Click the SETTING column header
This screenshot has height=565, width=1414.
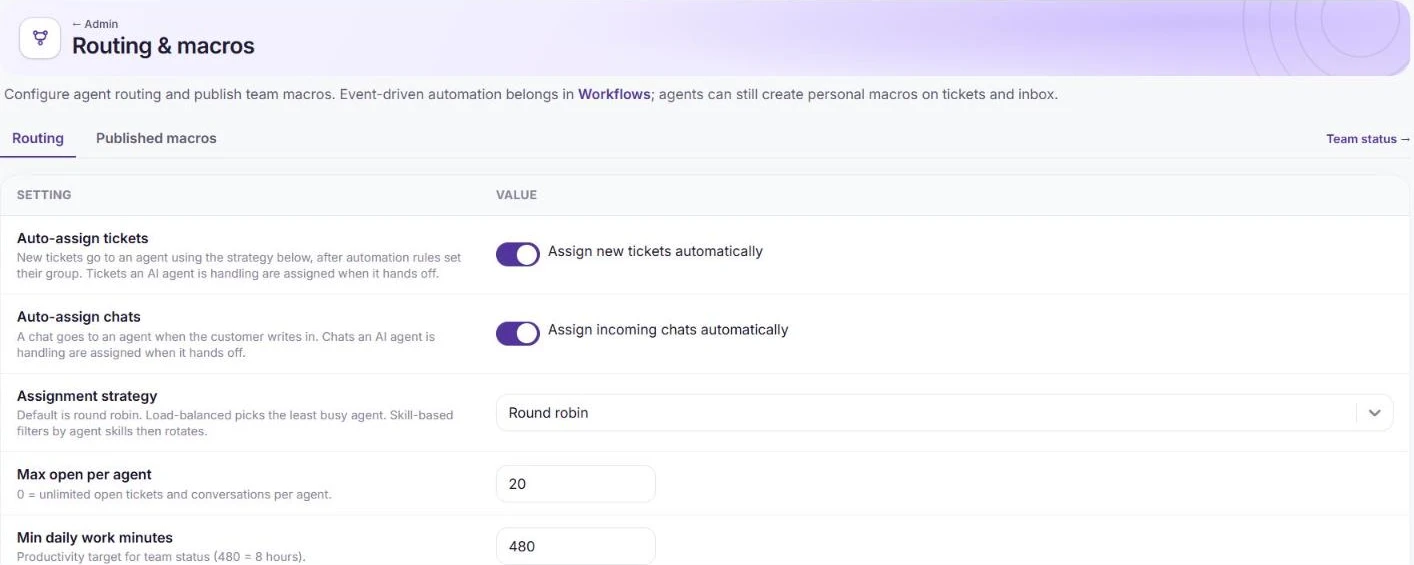tap(44, 195)
